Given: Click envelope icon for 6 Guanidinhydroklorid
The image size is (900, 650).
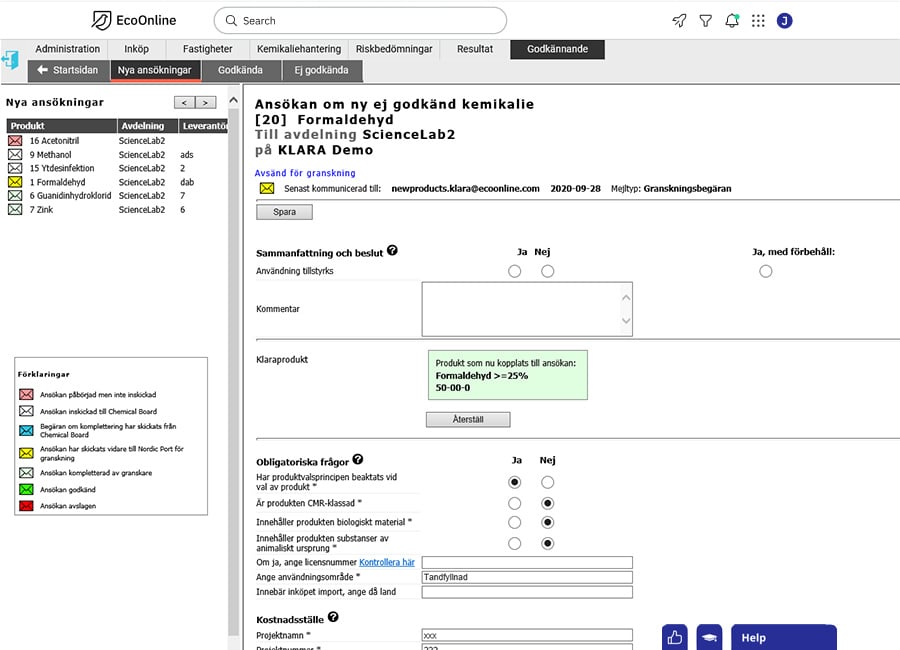Looking at the screenshot, I should (15, 196).
